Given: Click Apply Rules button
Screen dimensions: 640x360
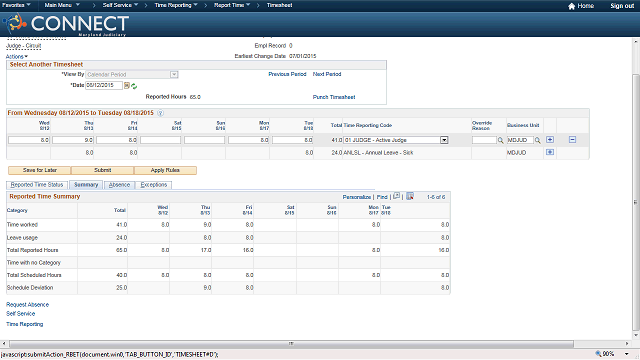Looking at the screenshot, I should point(165,170).
